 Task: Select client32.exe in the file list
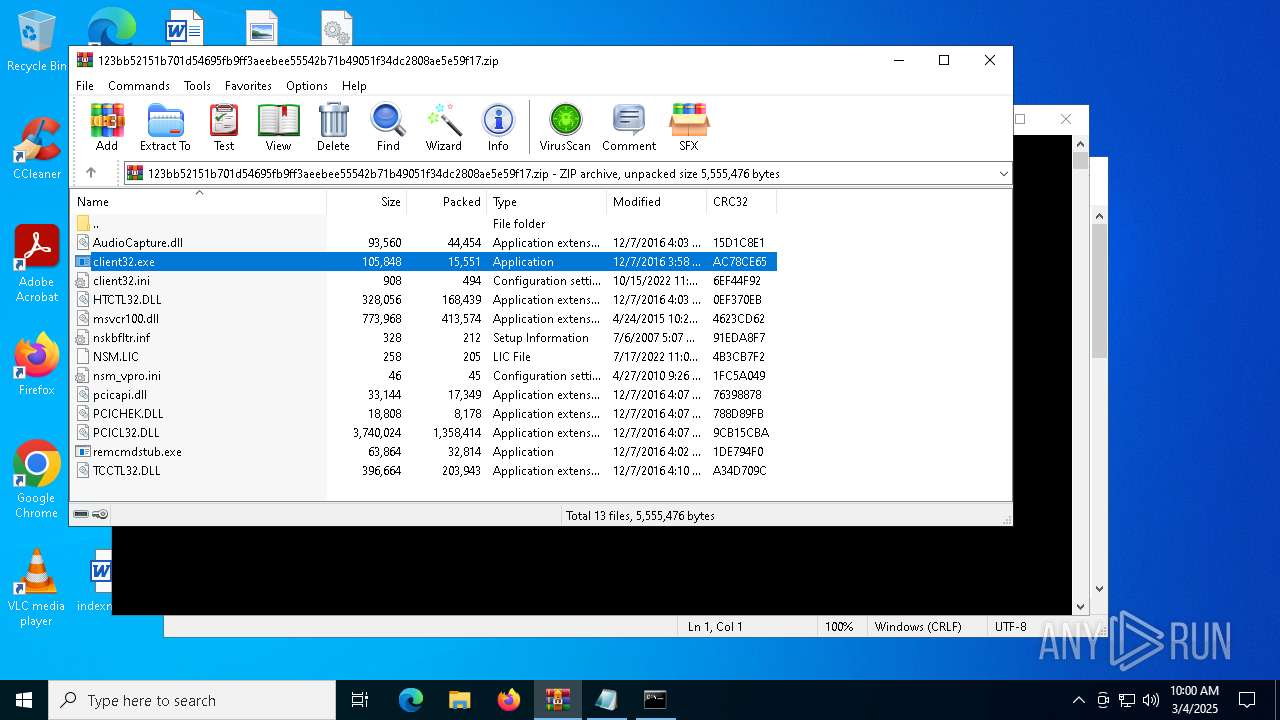(x=424, y=262)
